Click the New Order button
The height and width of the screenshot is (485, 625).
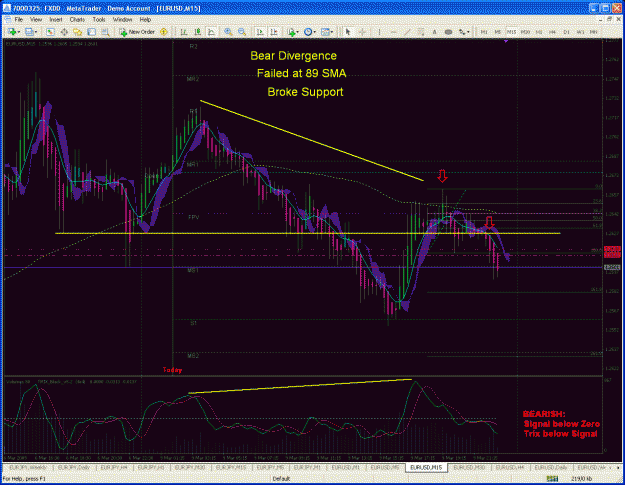(137, 32)
